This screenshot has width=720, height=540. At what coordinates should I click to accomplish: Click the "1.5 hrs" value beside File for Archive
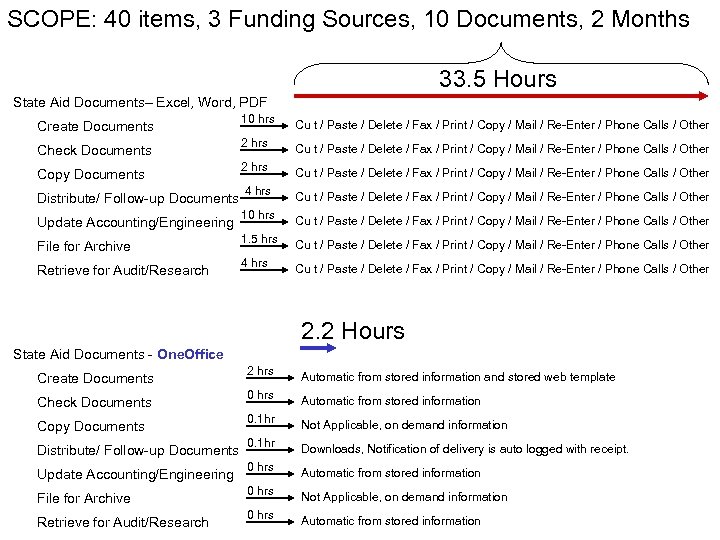pos(259,239)
